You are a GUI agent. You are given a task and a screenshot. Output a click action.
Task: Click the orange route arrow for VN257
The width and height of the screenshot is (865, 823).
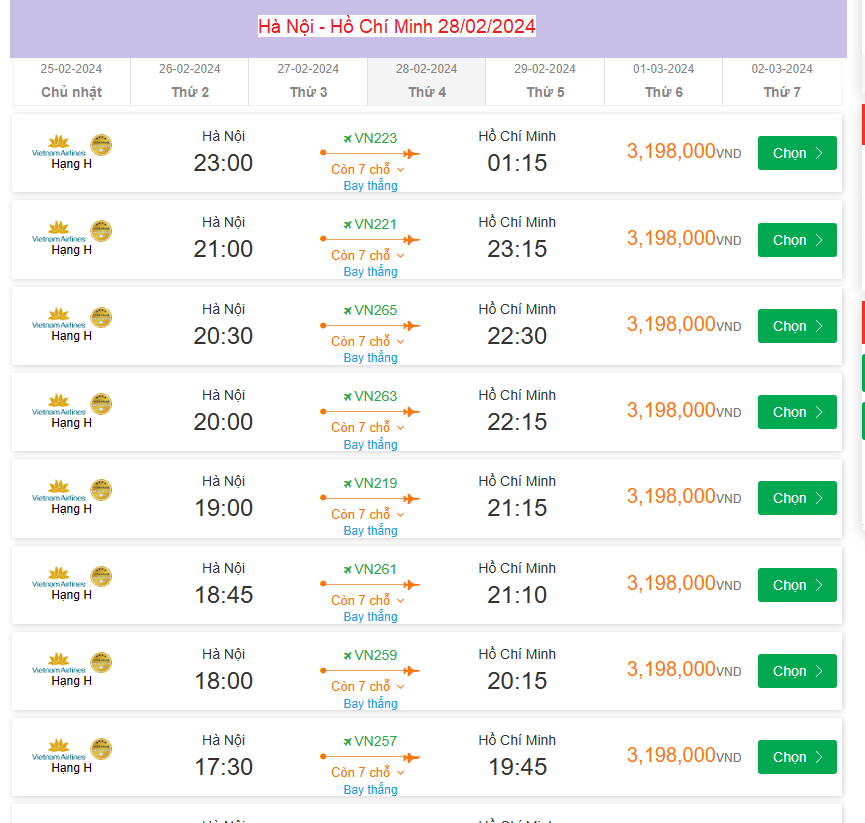click(x=370, y=757)
